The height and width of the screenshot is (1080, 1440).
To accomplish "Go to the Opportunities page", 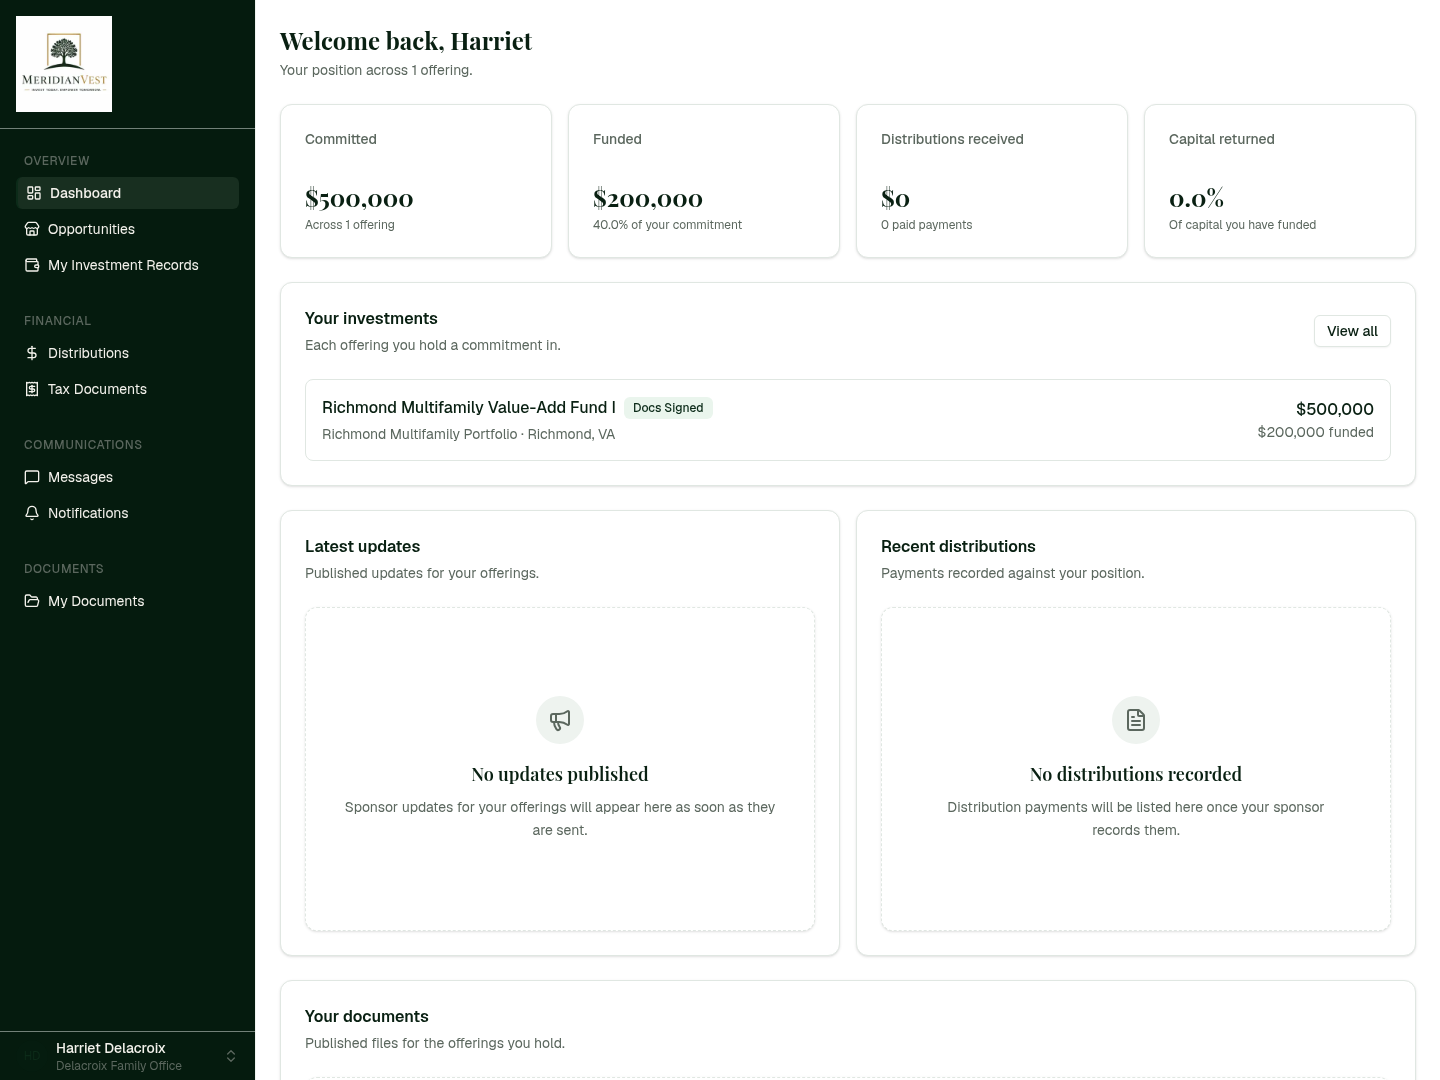I will point(127,229).
